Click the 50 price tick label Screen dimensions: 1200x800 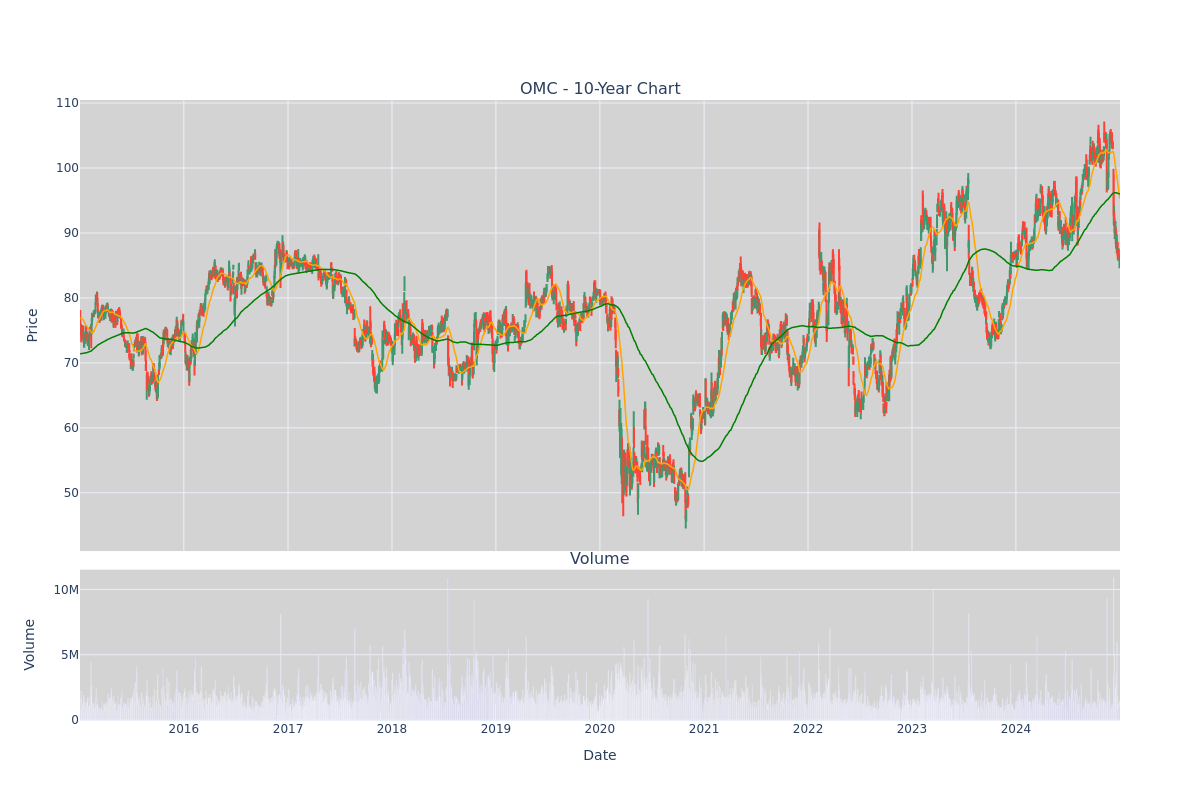click(71, 493)
